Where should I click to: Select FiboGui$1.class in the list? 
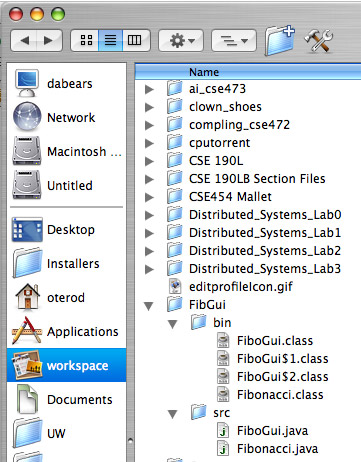(x=283, y=359)
